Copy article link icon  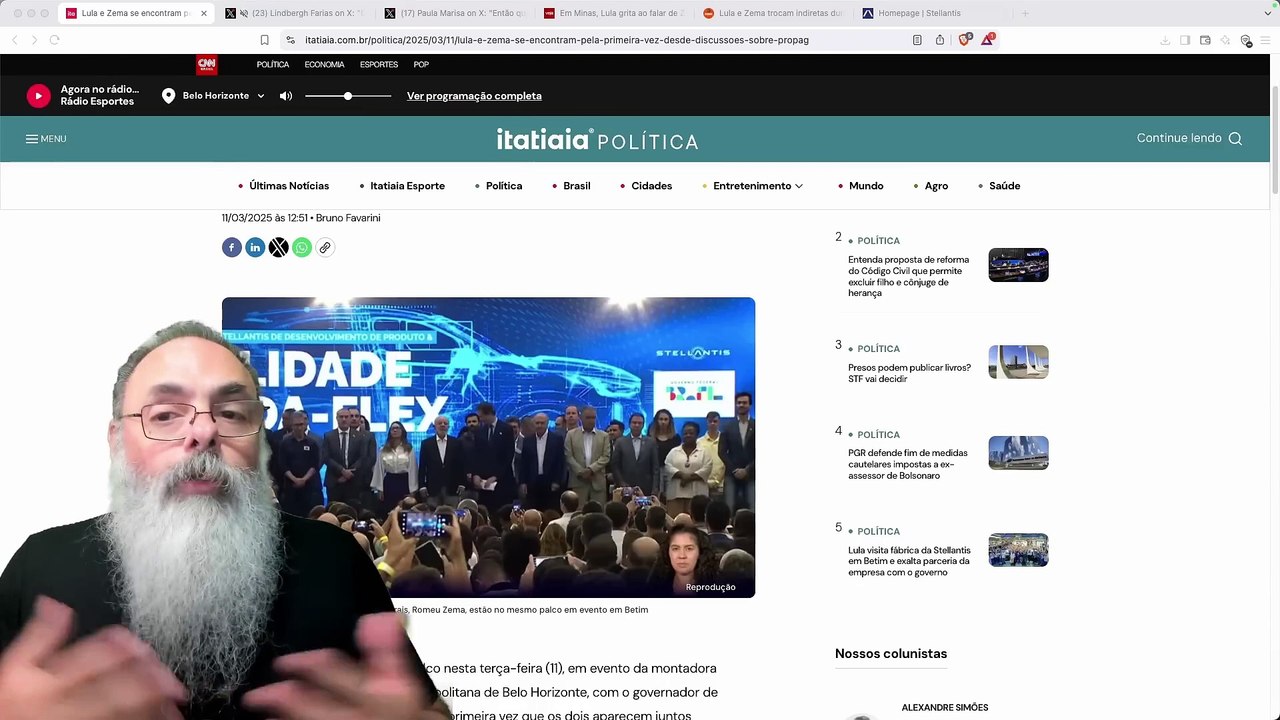[325, 247]
